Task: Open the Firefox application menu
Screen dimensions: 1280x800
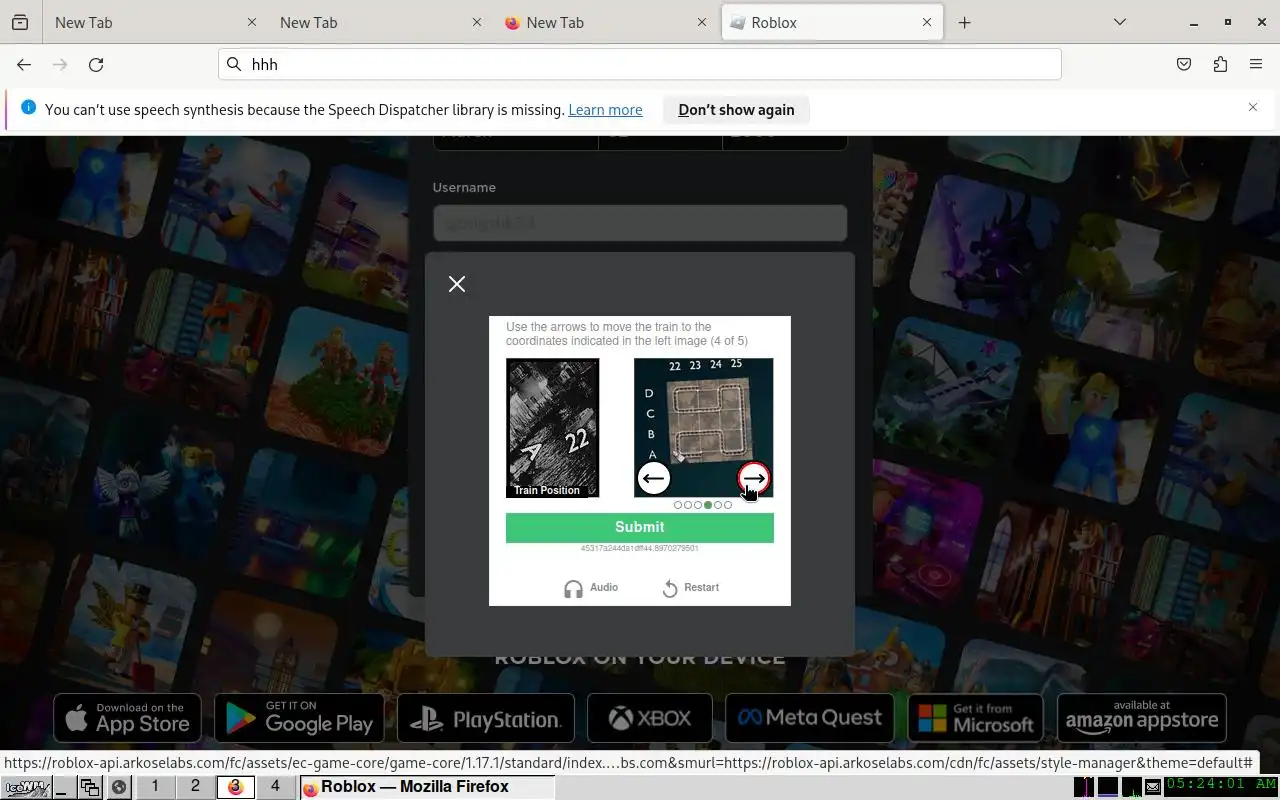Action: coord(1256,64)
